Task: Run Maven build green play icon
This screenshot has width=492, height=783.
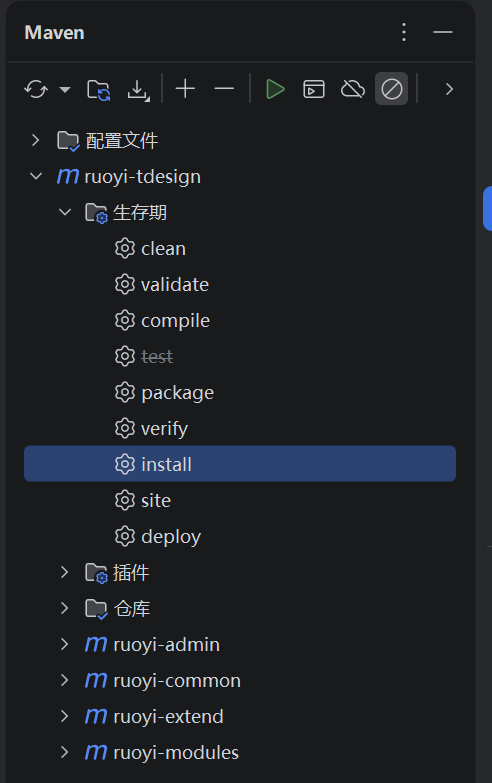Action: pos(275,89)
